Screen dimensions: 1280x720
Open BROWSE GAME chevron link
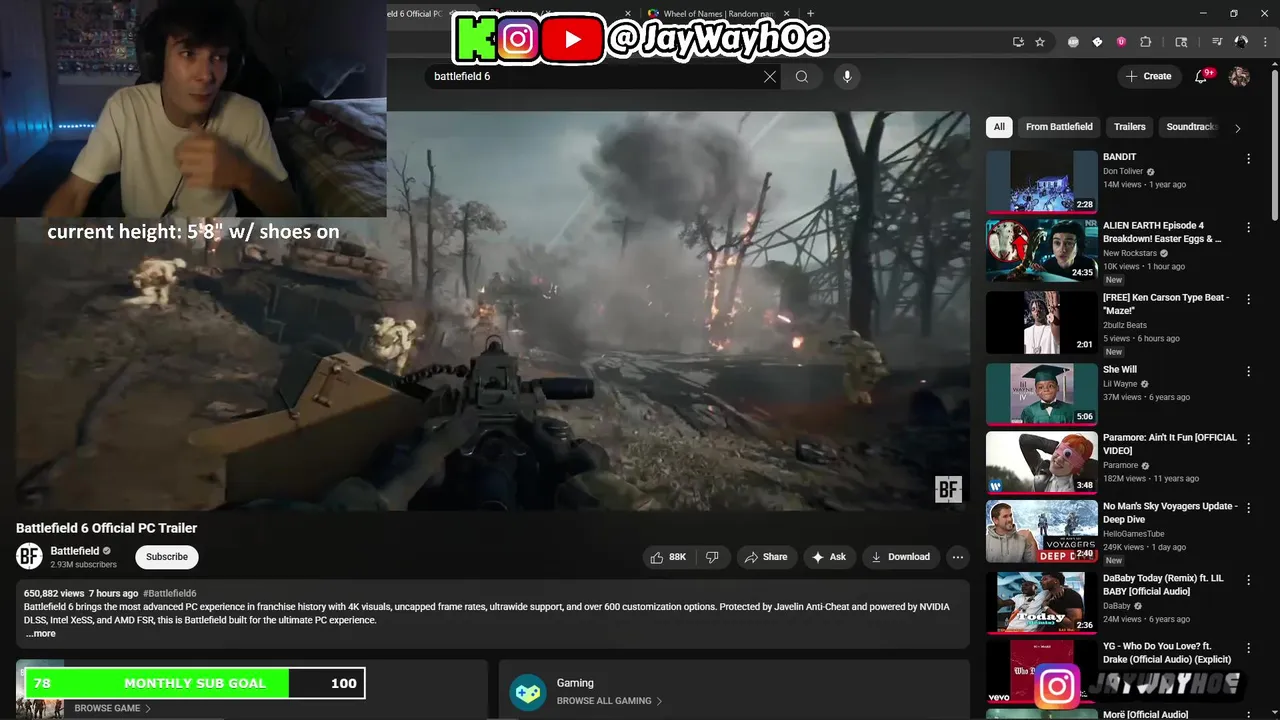112,708
